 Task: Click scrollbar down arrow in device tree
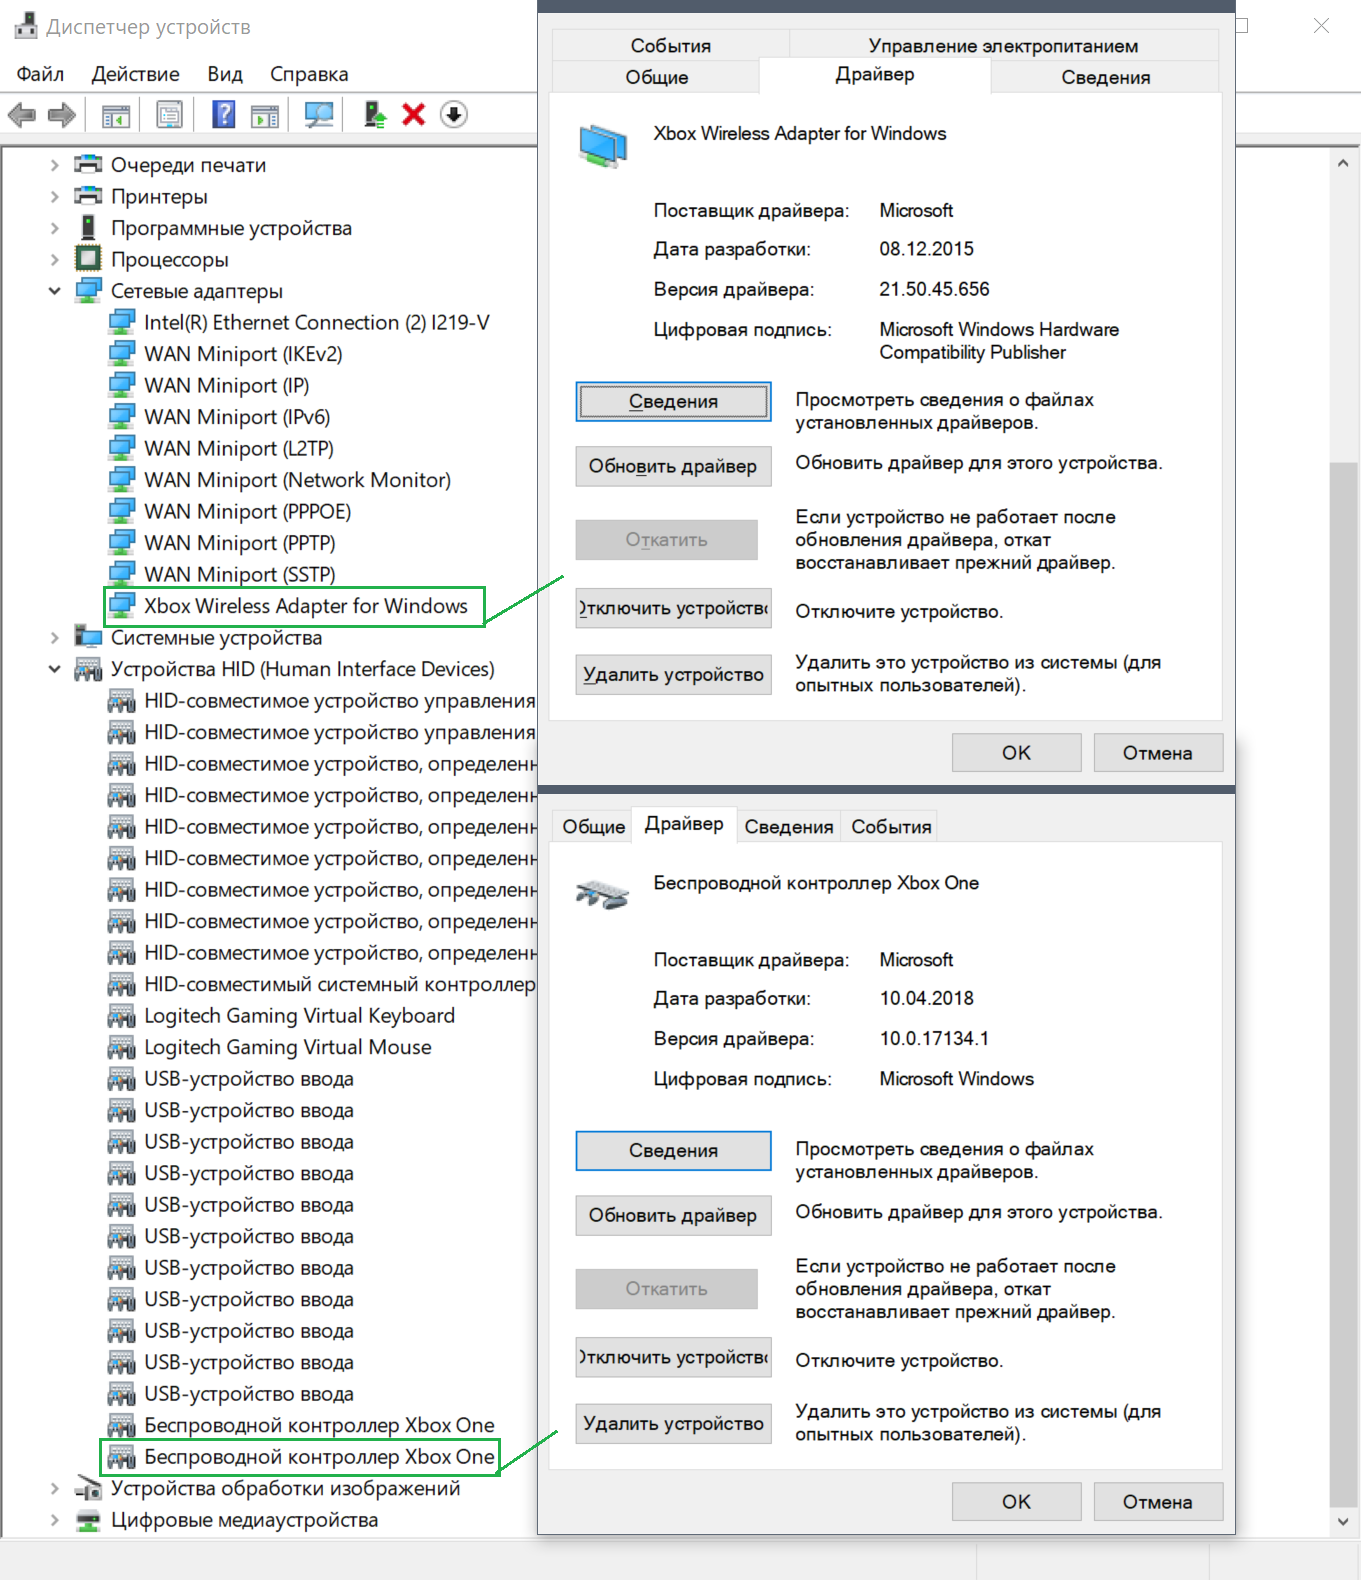tap(1343, 1522)
